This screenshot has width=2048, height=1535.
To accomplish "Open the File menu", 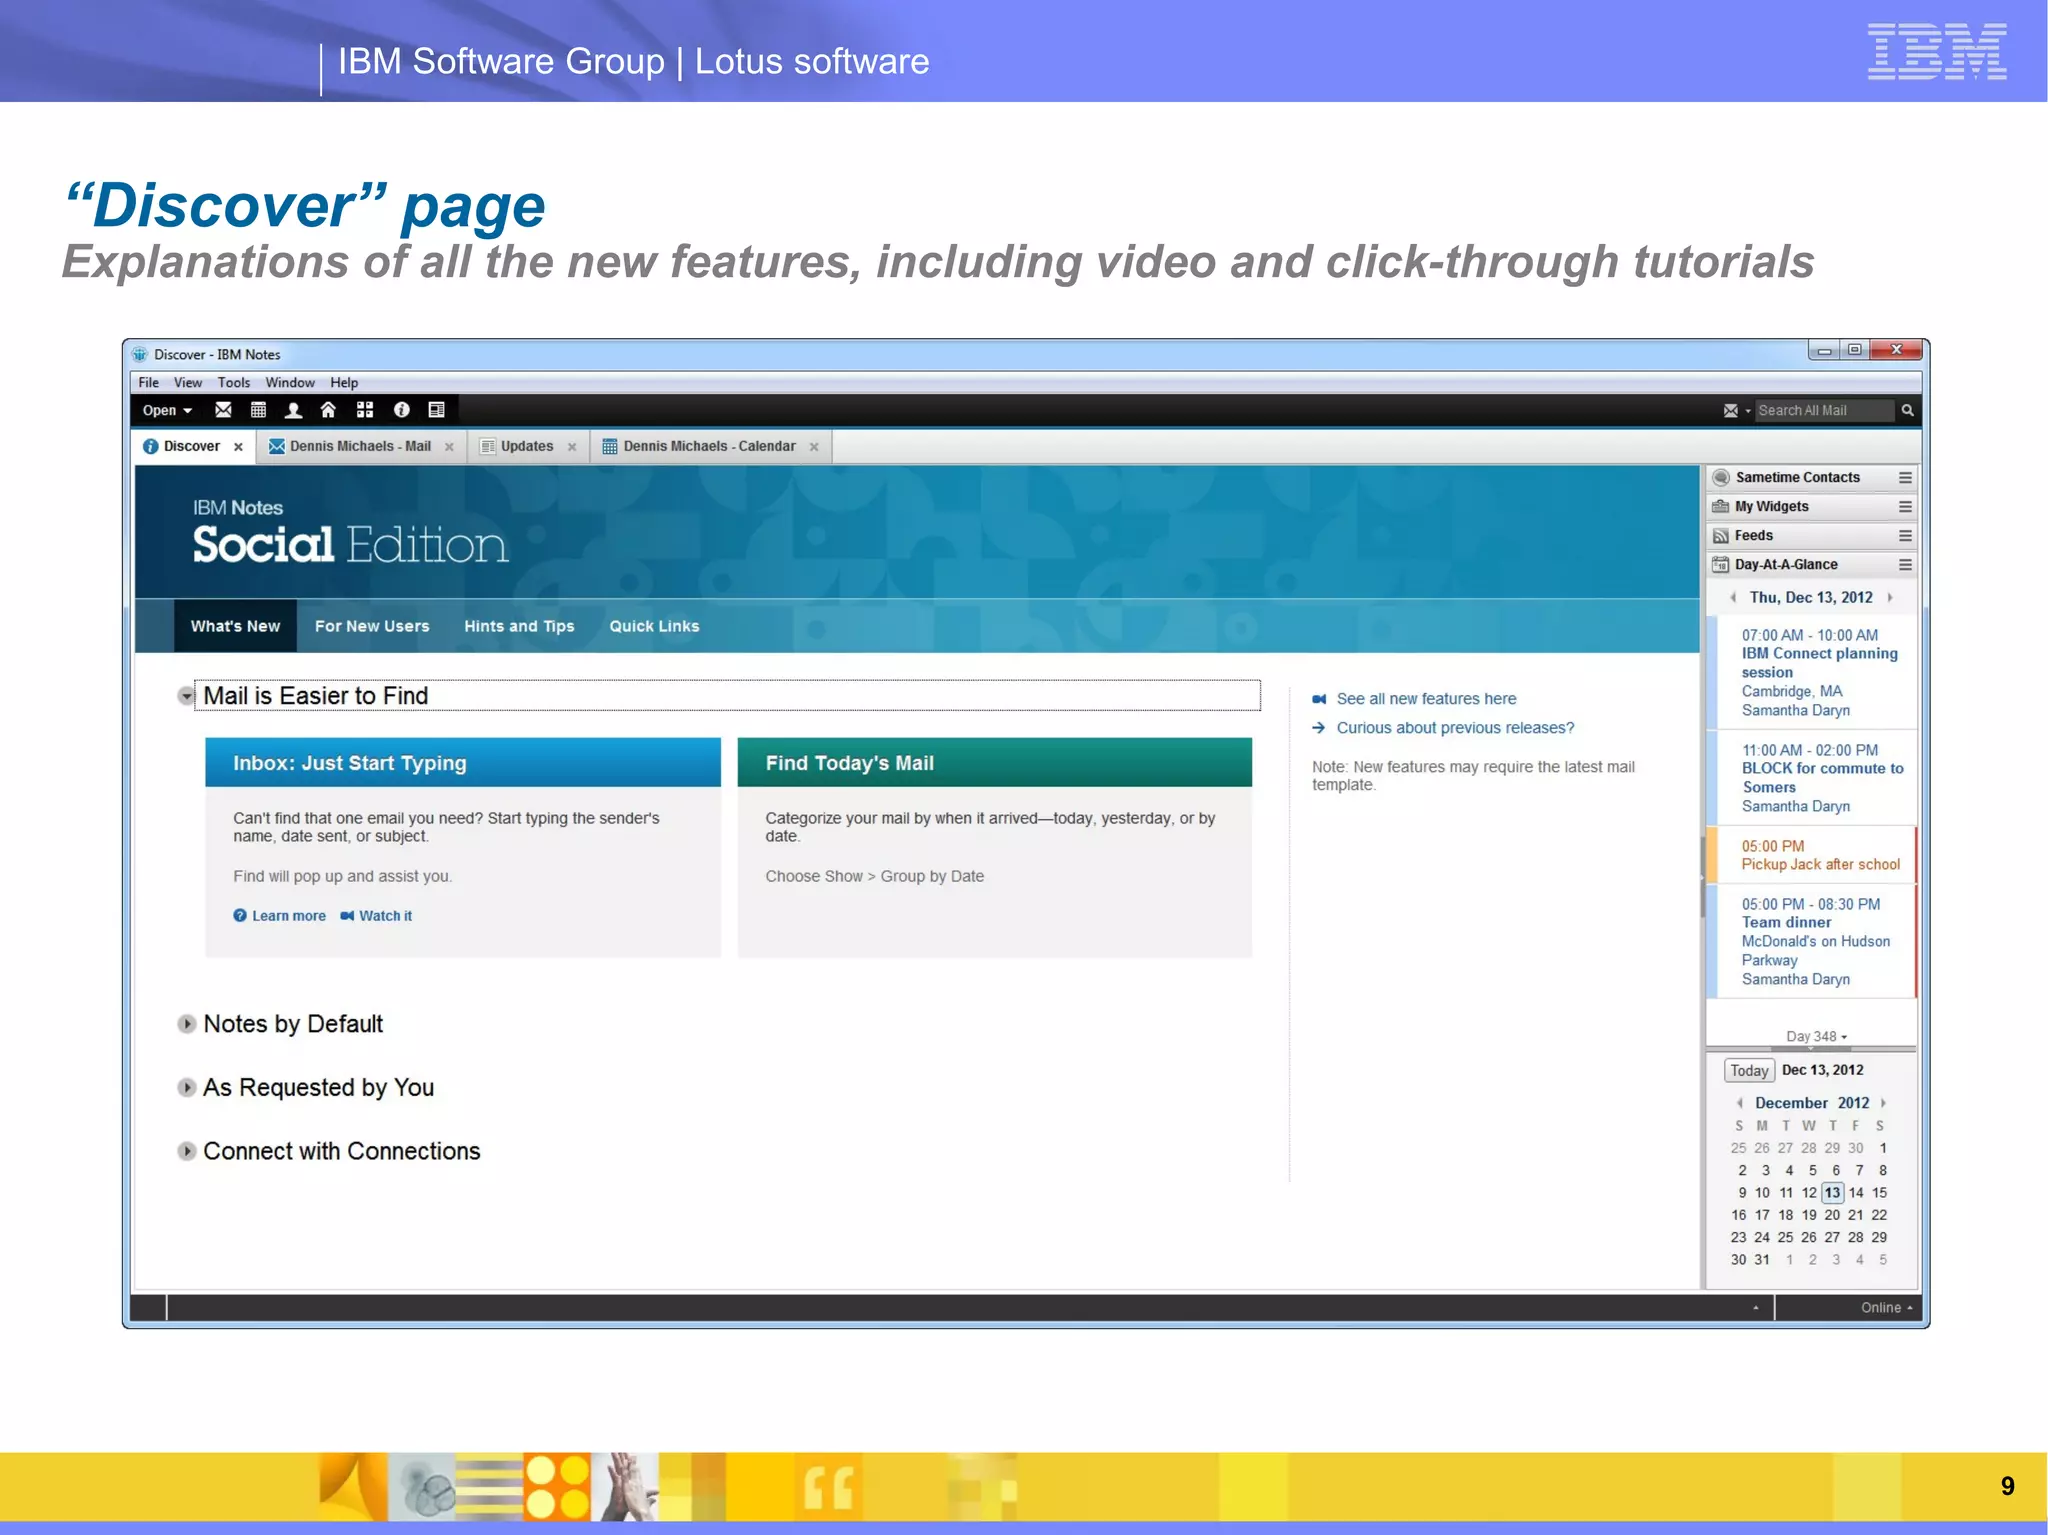I will click(148, 382).
